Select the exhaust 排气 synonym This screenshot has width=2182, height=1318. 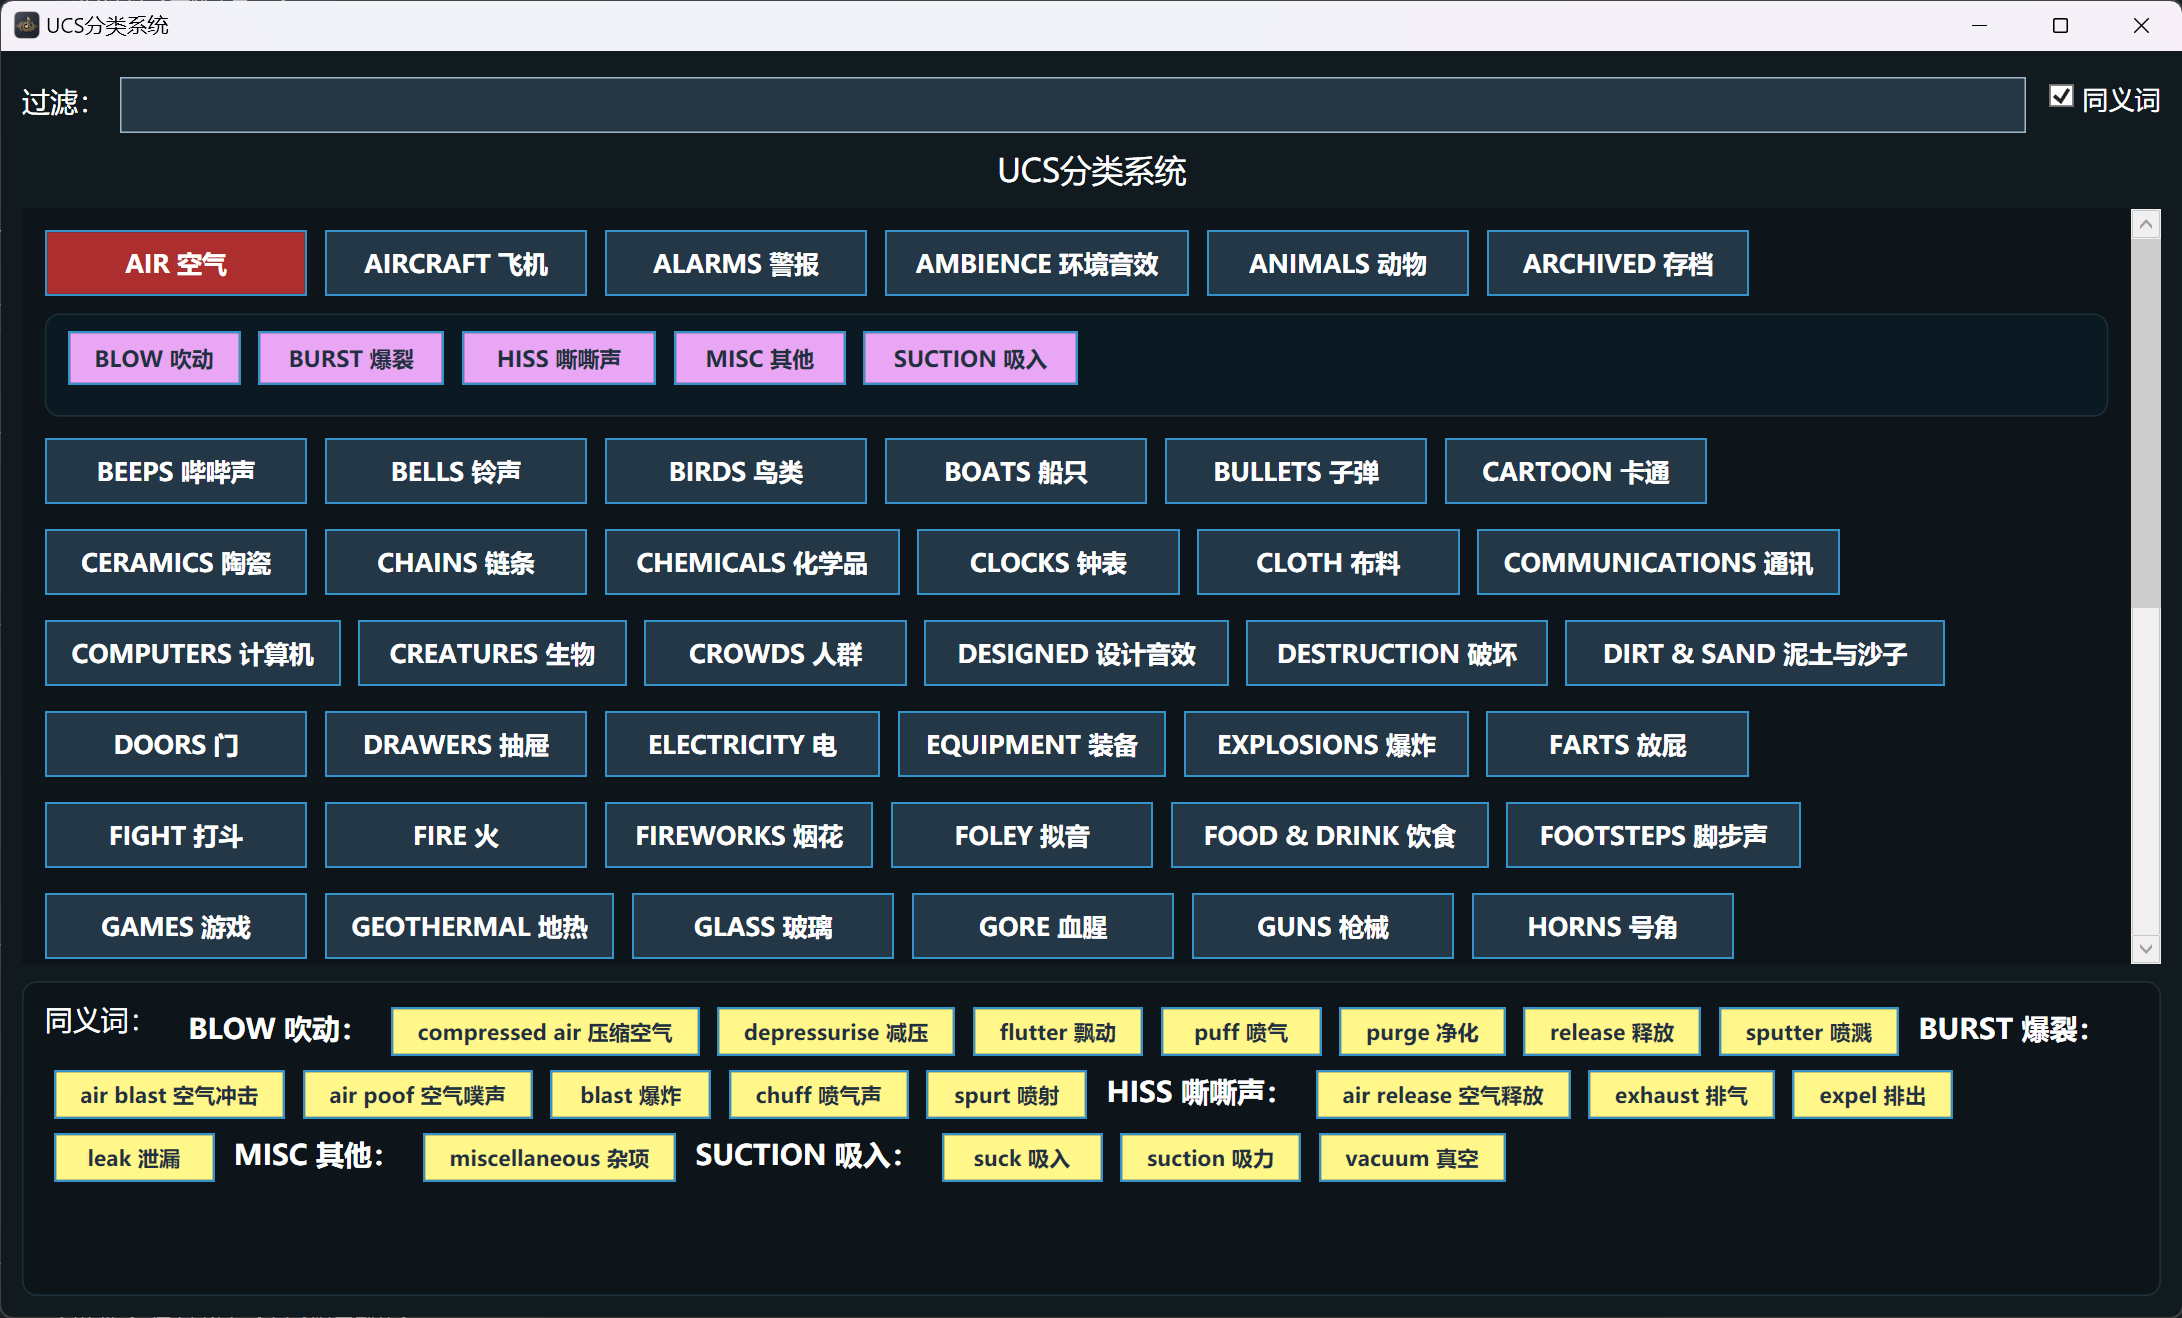click(x=1681, y=1094)
